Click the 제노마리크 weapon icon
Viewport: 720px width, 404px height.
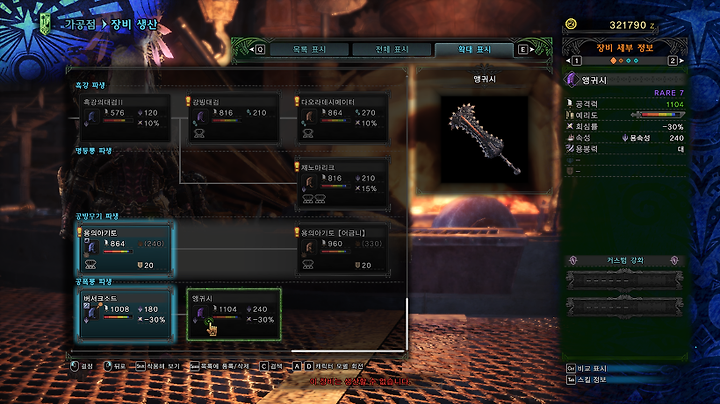[x=309, y=182]
